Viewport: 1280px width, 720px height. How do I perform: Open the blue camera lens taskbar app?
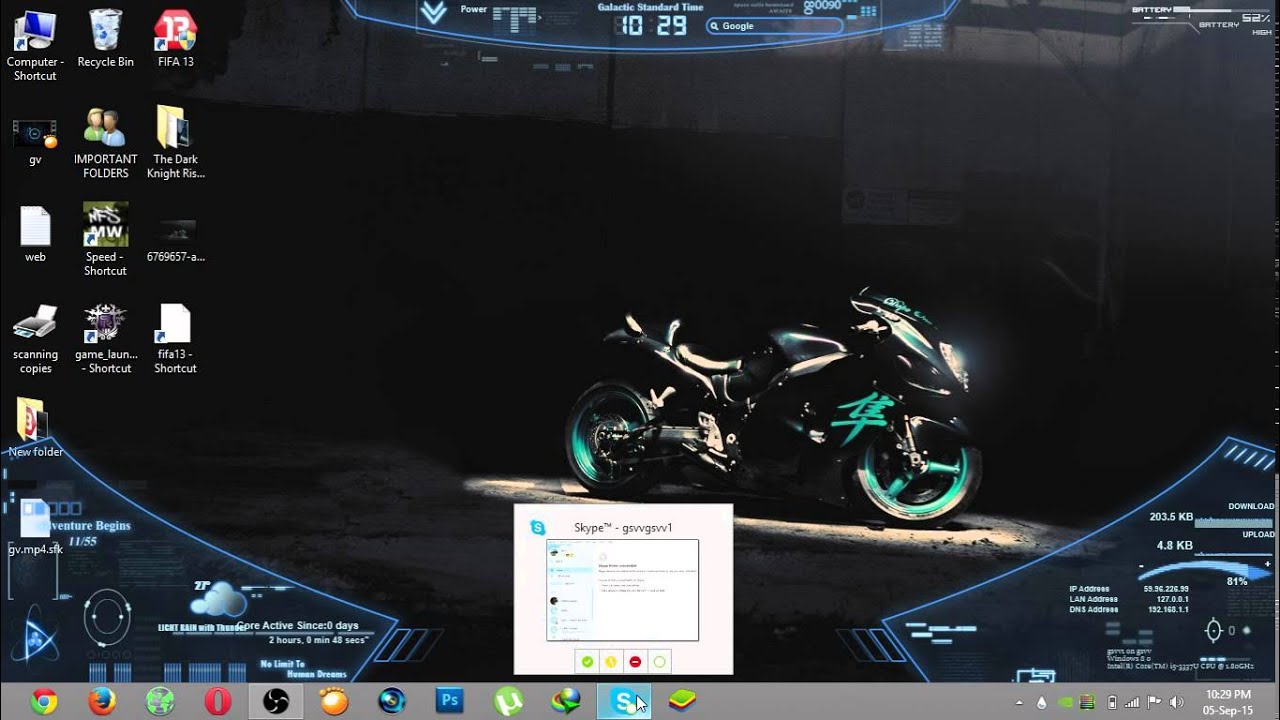coord(392,702)
